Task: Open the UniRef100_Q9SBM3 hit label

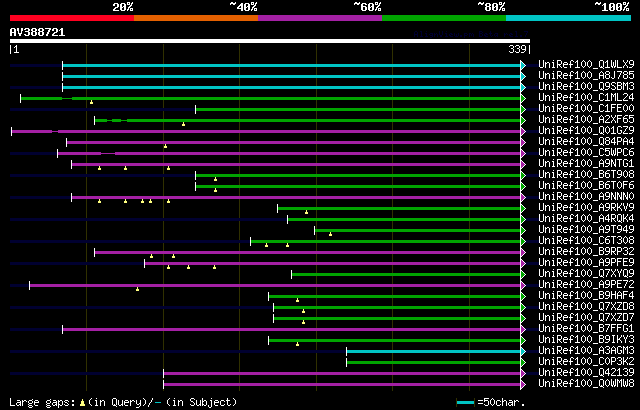Action: click(x=586, y=86)
